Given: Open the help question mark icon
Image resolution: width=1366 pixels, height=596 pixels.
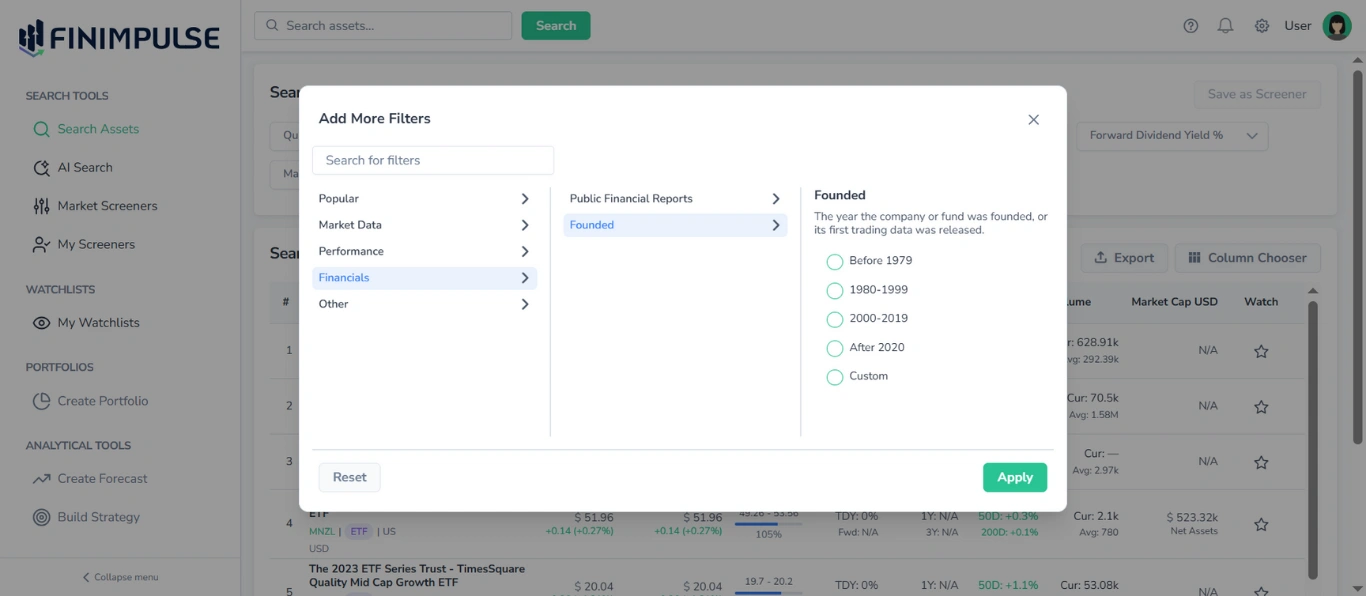Looking at the screenshot, I should pos(1190,25).
